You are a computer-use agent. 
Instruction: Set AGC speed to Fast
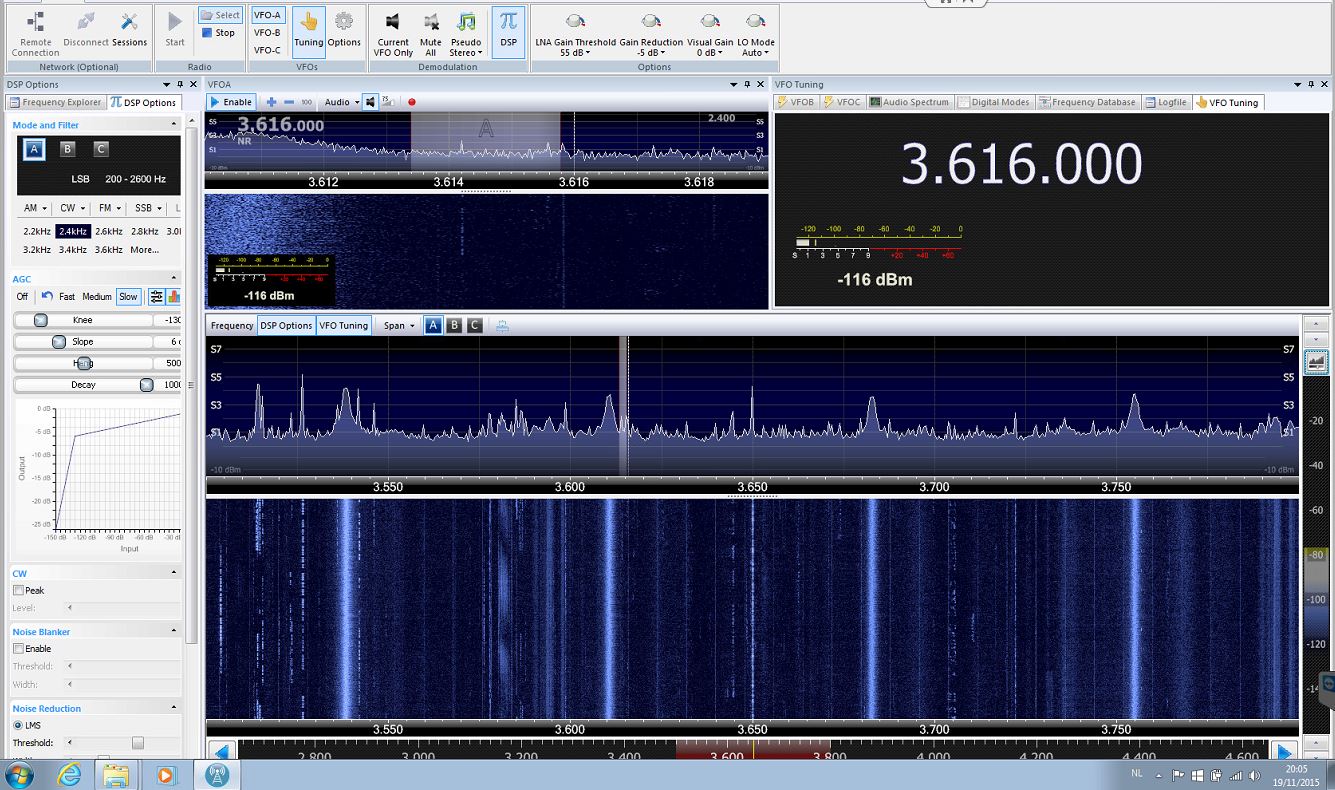coord(67,297)
